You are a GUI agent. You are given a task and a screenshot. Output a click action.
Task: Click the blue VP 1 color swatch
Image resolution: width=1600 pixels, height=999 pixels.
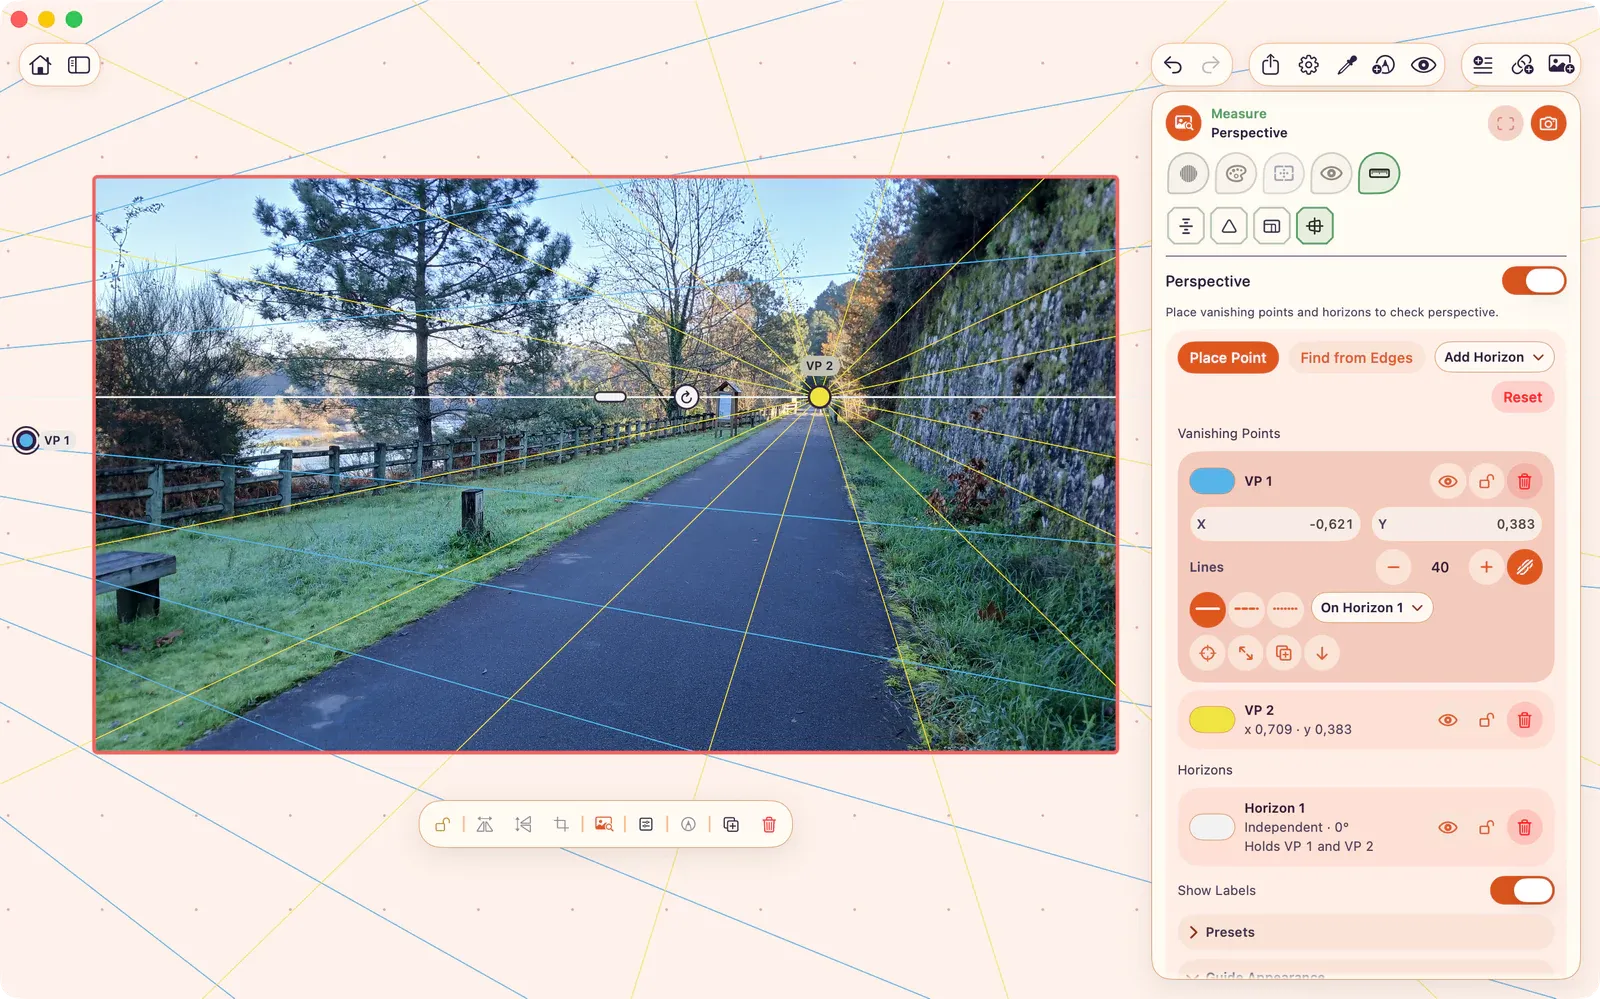click(1212, 481)
